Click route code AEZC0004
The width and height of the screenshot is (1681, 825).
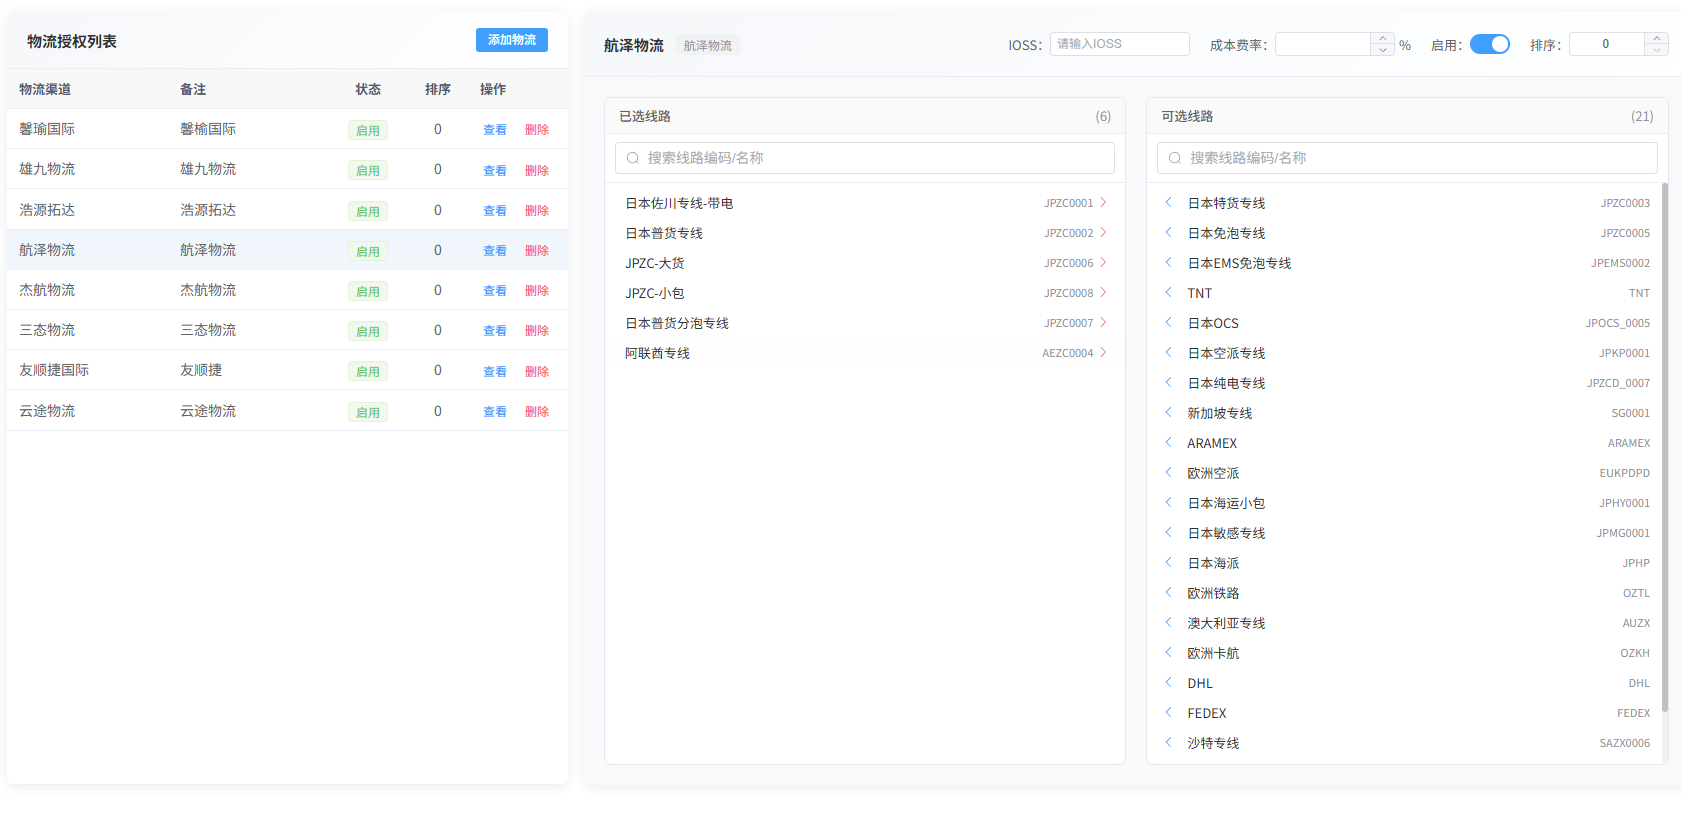(1067, 353)
